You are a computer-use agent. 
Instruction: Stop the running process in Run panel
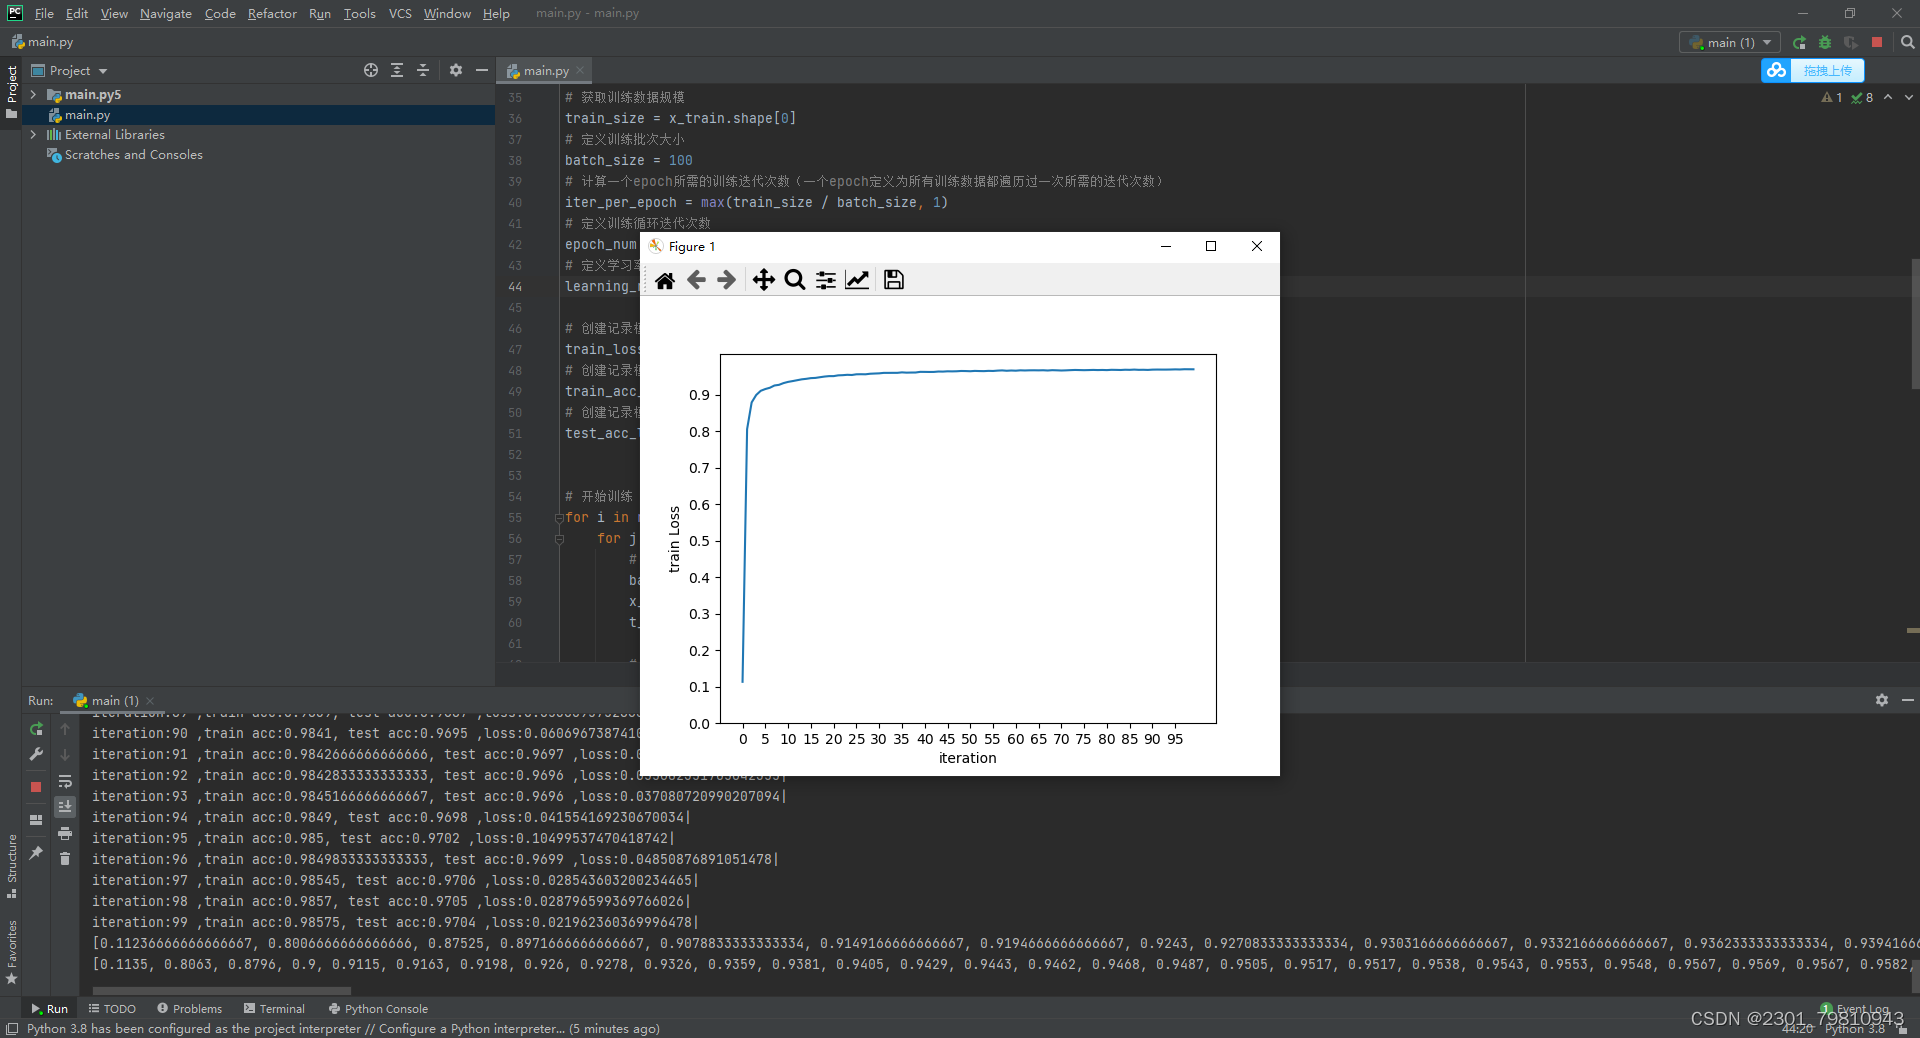point(36,787)
